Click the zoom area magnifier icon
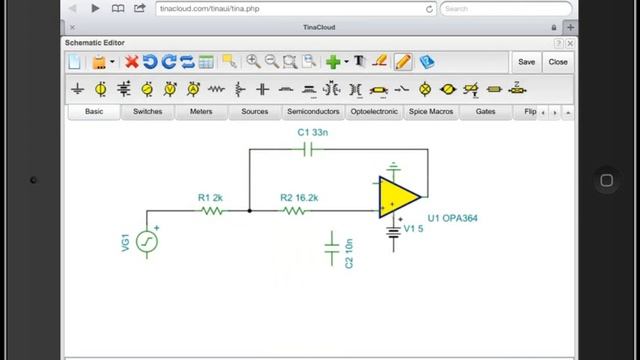This screenshot has width=640, height=360. (x=290, y=62)
